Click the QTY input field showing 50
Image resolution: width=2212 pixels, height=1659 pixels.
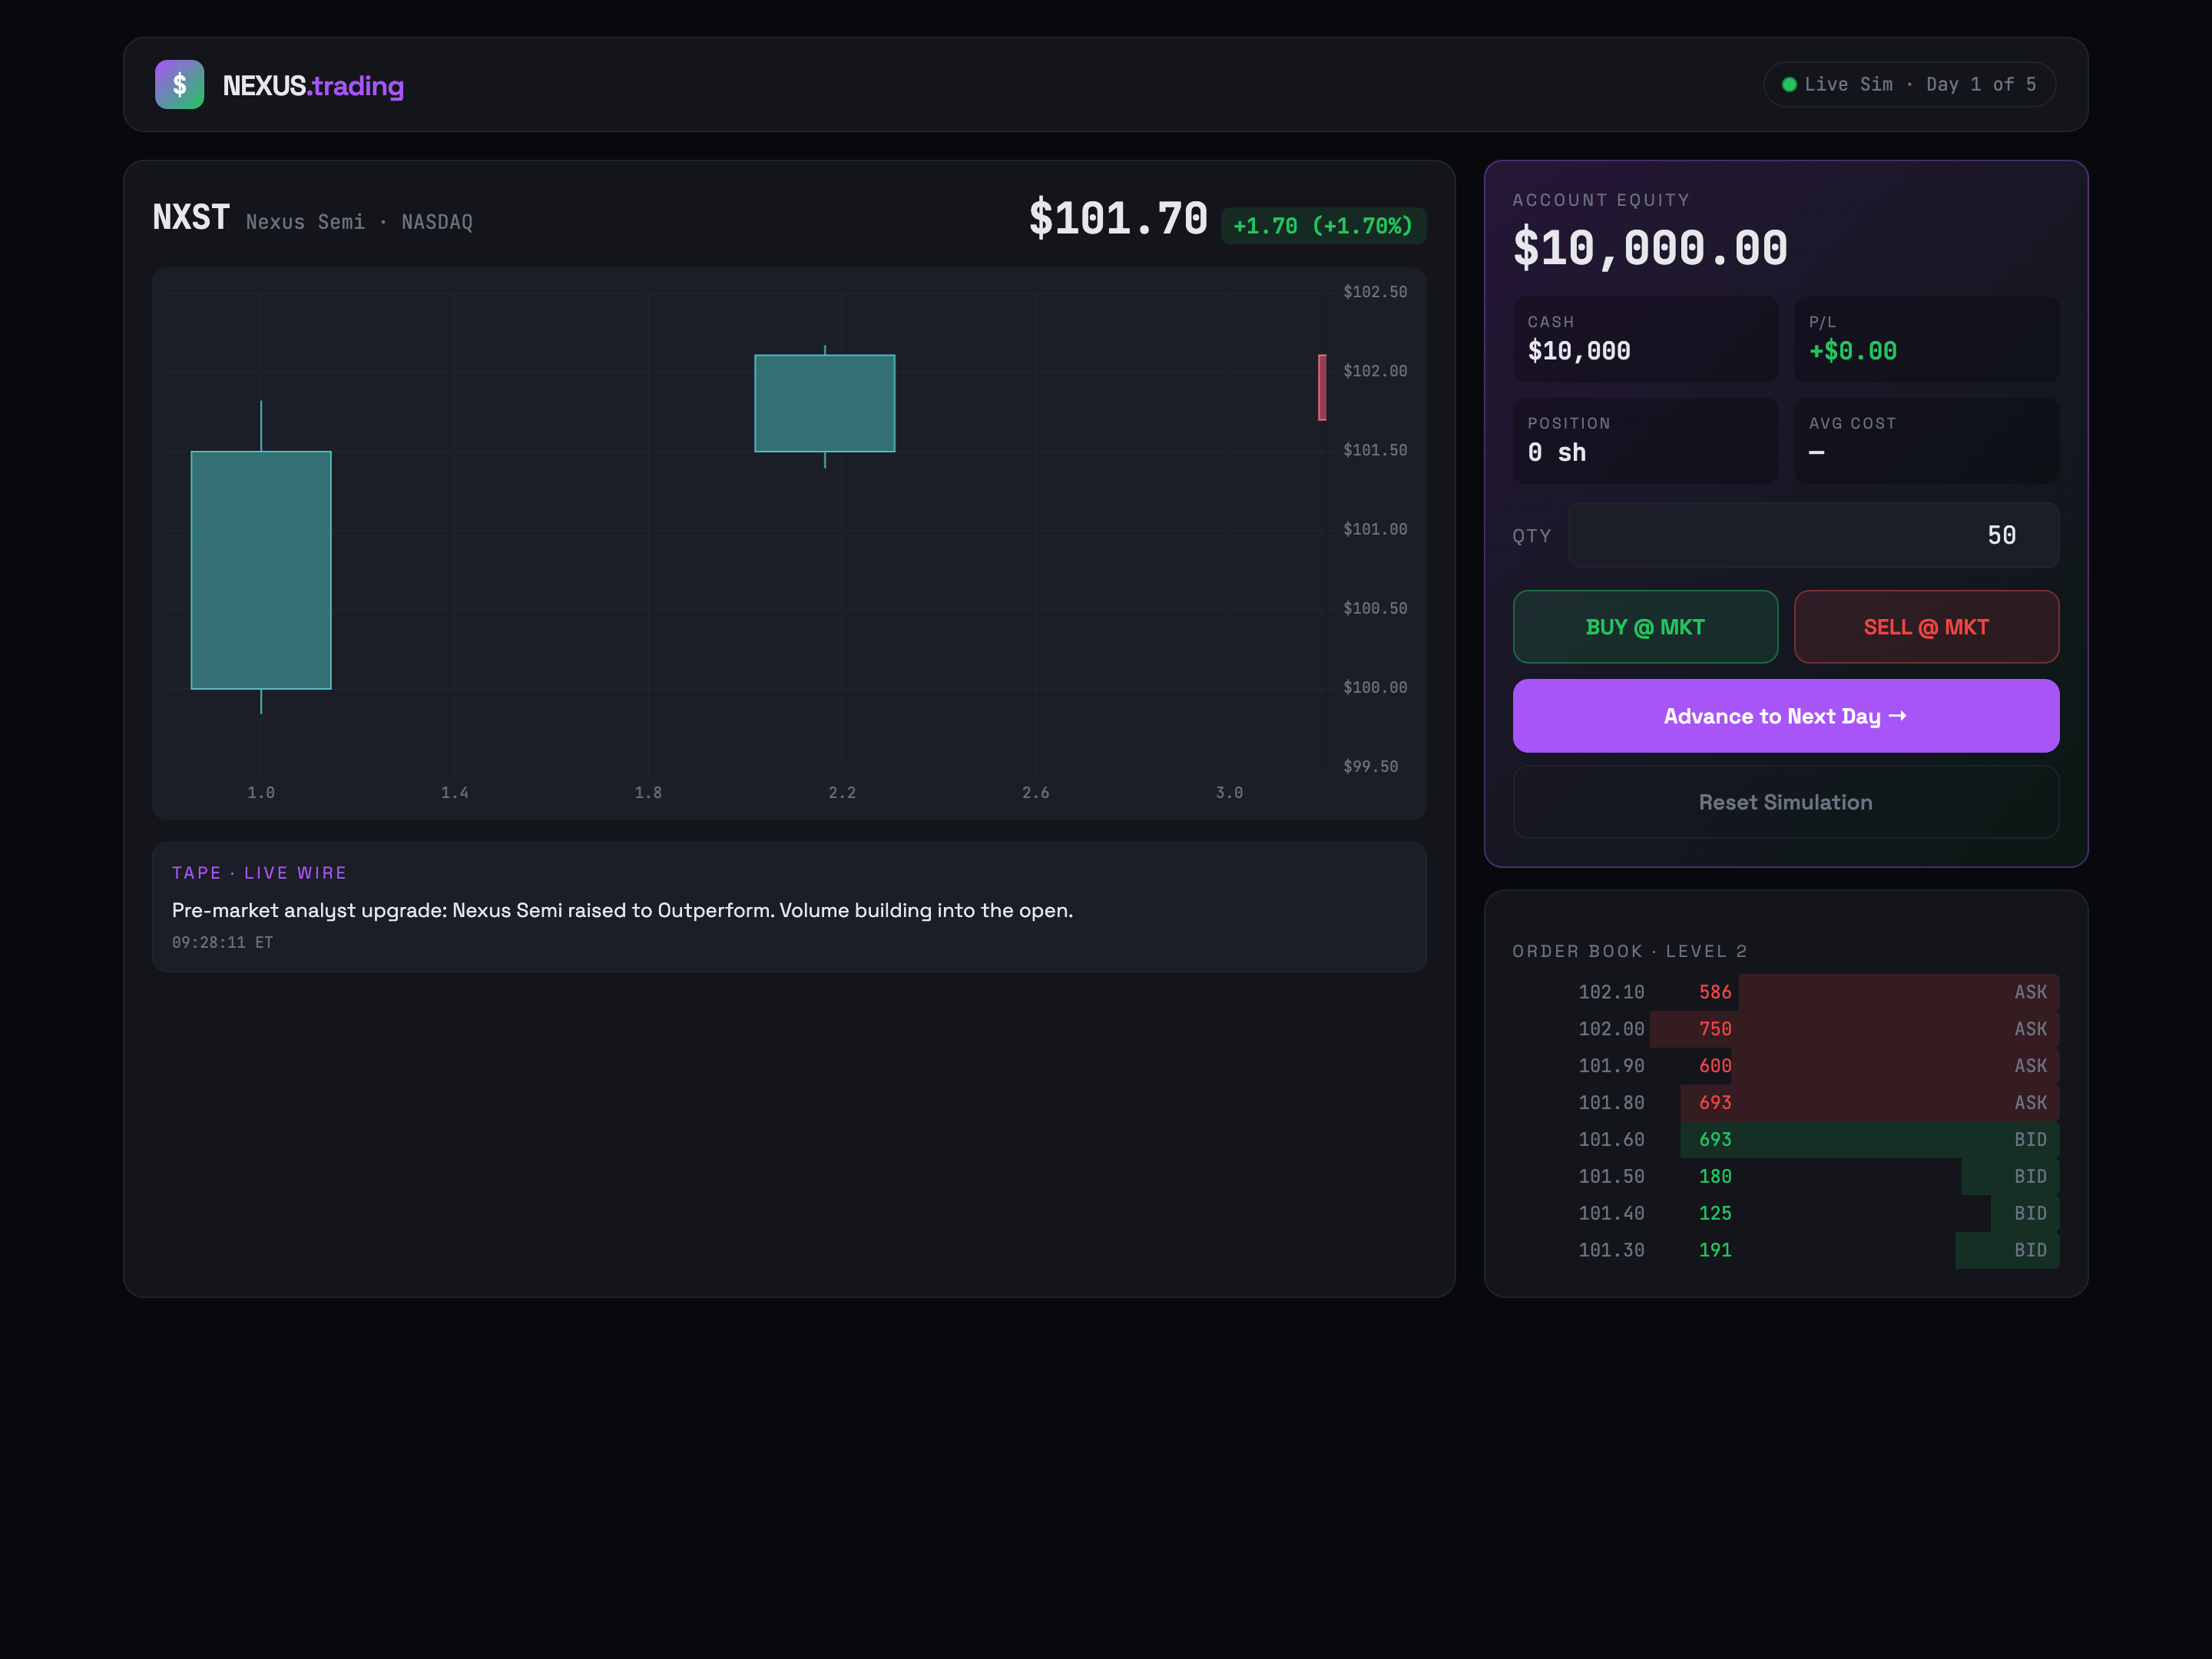(x=1813, y=535)
